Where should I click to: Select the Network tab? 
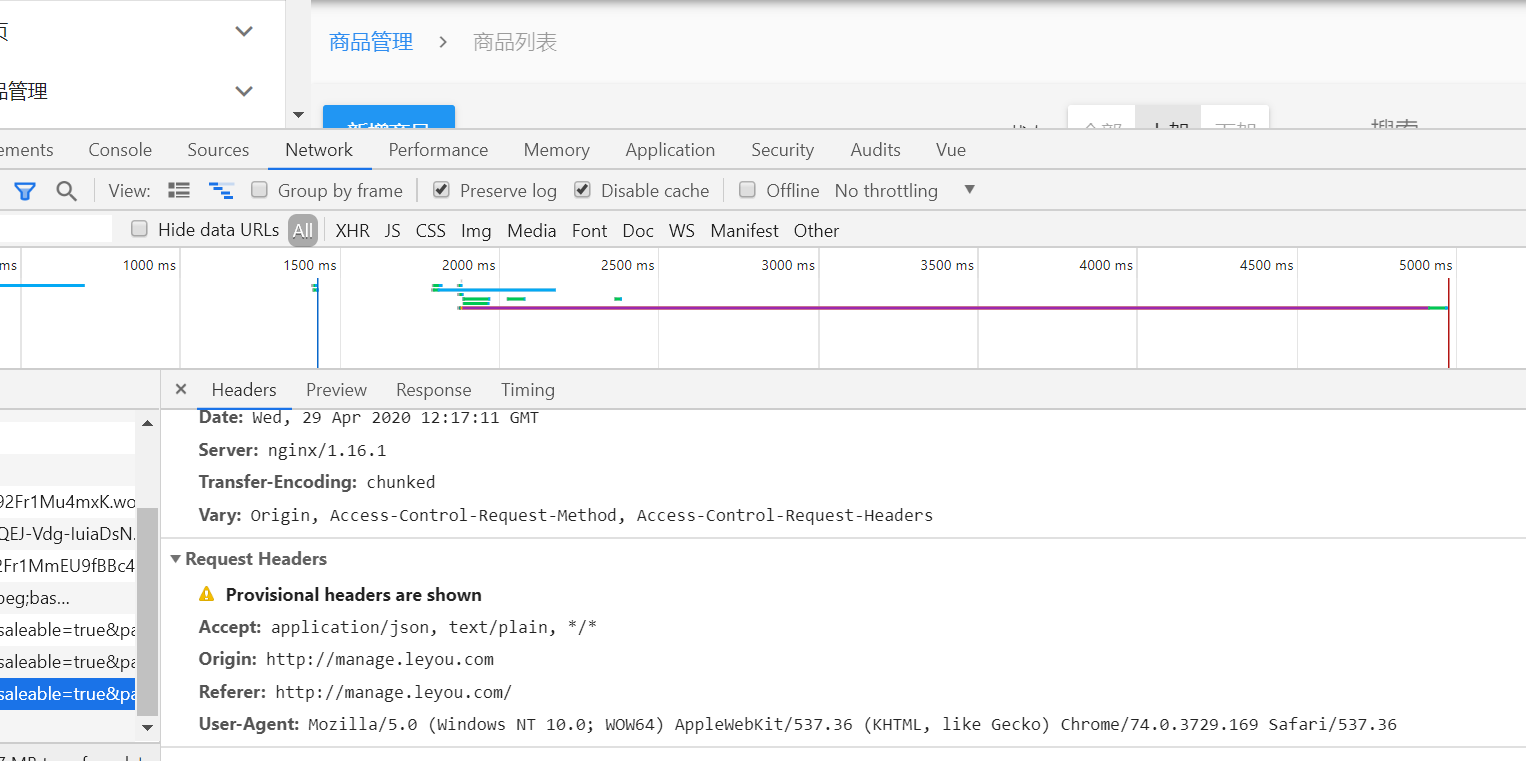click(319, 150)
